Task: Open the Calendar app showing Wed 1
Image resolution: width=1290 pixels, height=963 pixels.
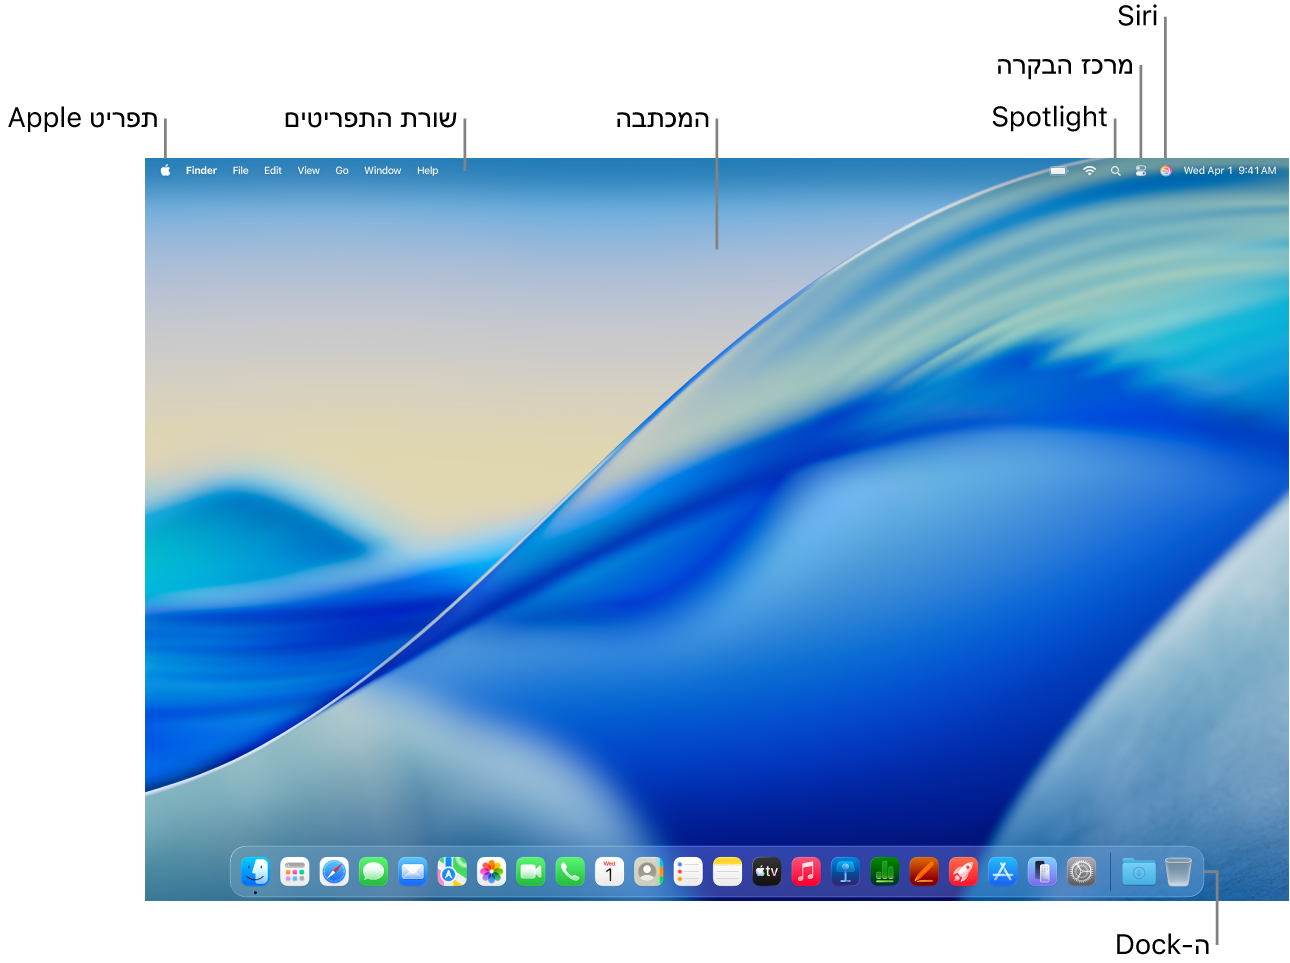Action: (608, 871)
